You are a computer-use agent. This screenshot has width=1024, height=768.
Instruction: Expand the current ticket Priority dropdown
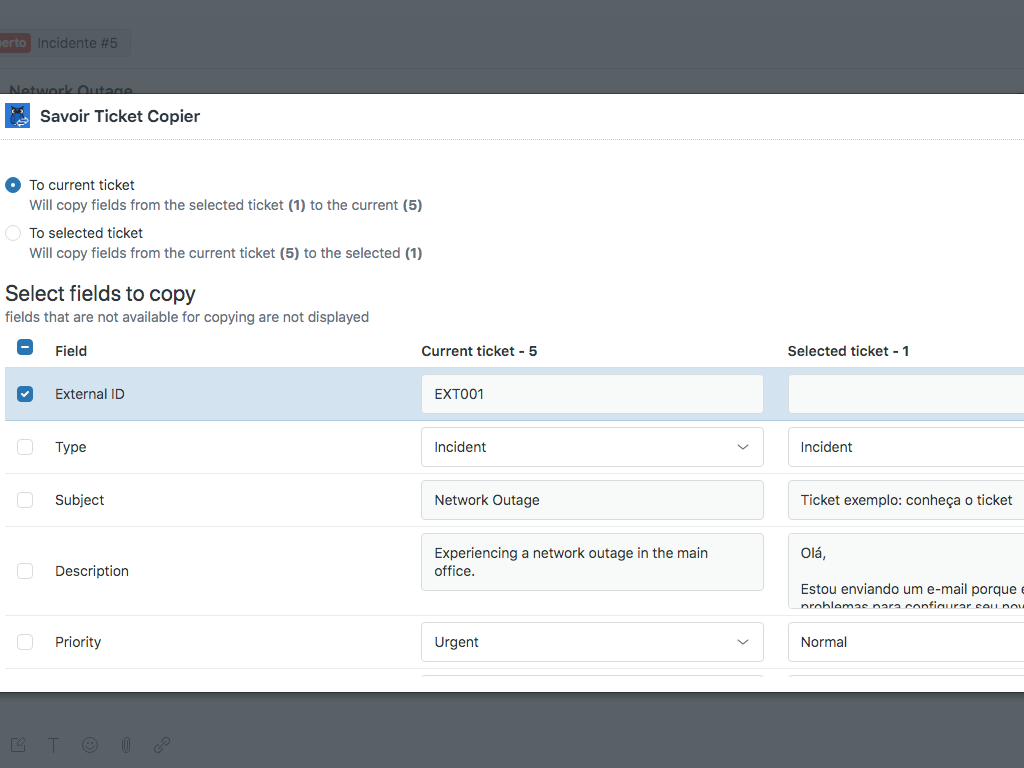pyautogui.click(x=592, y=642)
